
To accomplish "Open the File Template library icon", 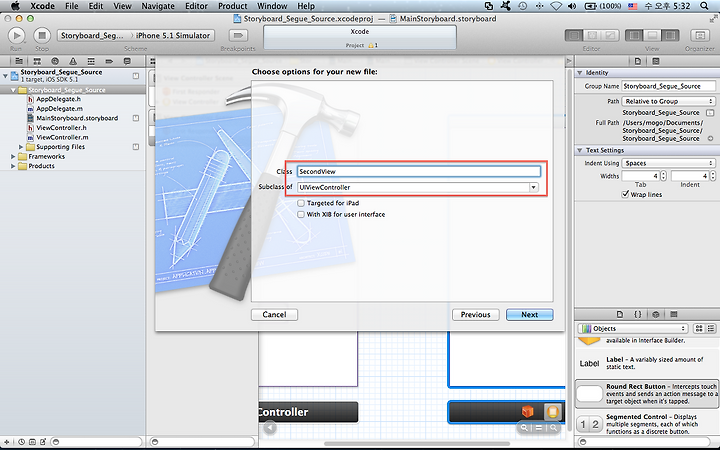I will [620, 315].
